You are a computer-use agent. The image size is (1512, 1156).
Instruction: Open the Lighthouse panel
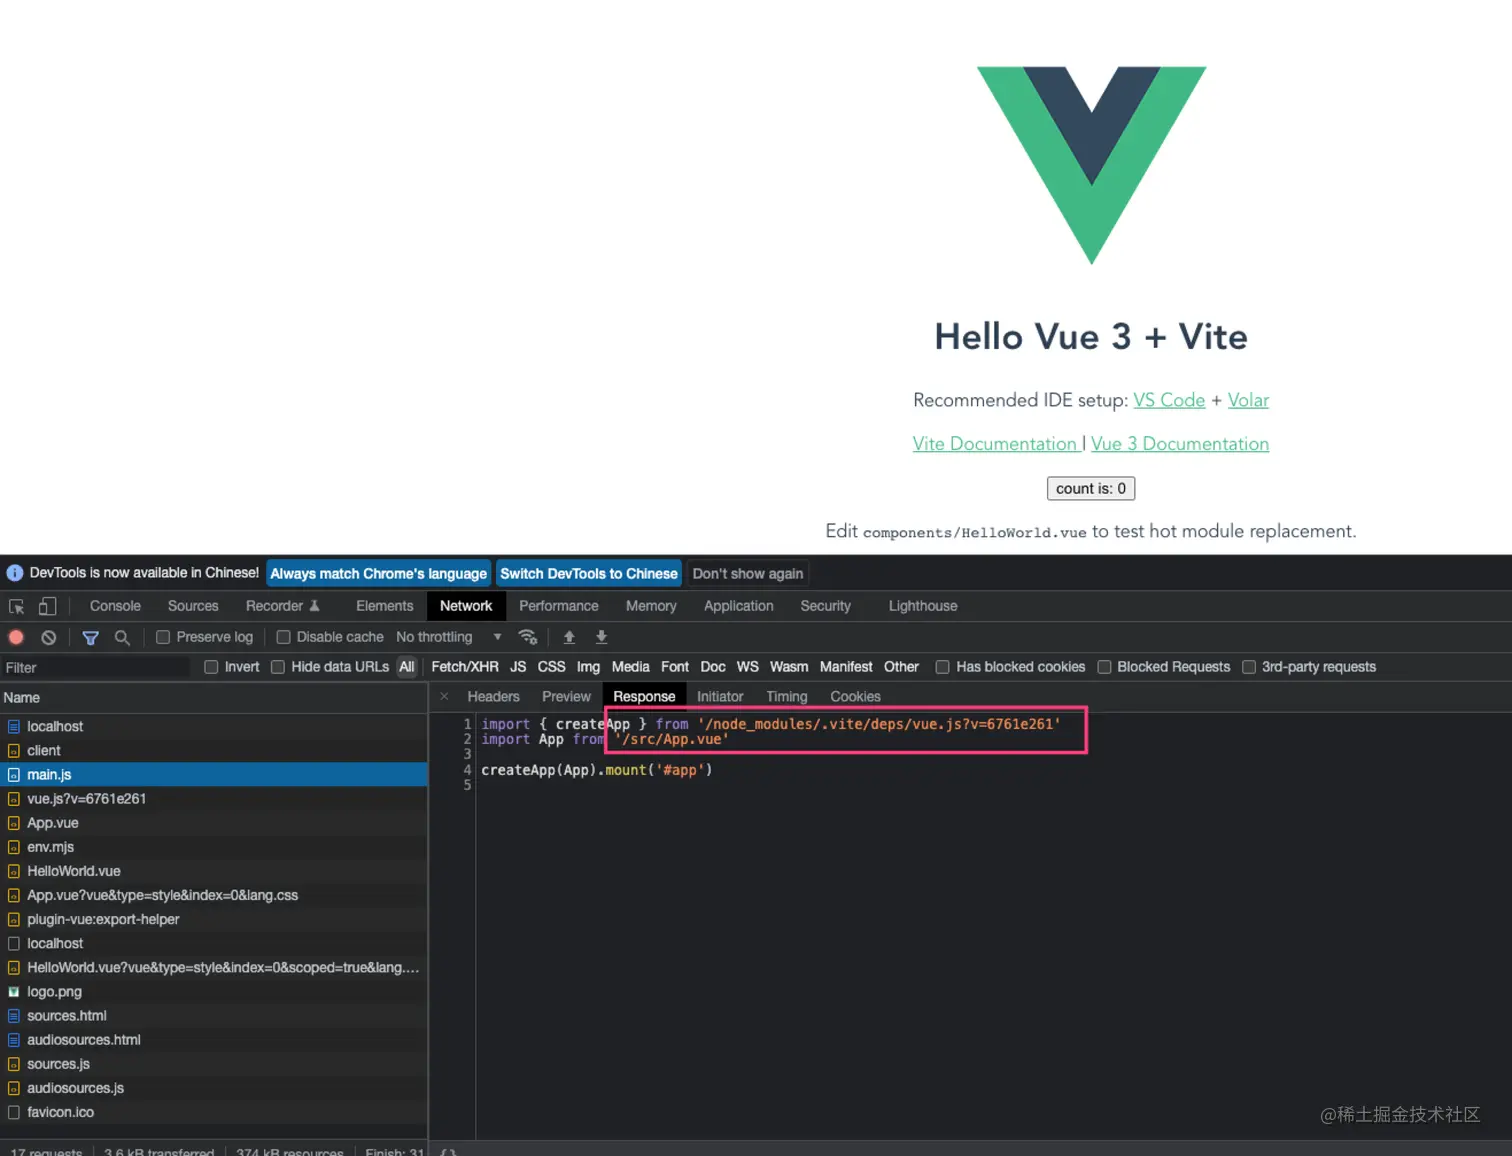(923, 606)
